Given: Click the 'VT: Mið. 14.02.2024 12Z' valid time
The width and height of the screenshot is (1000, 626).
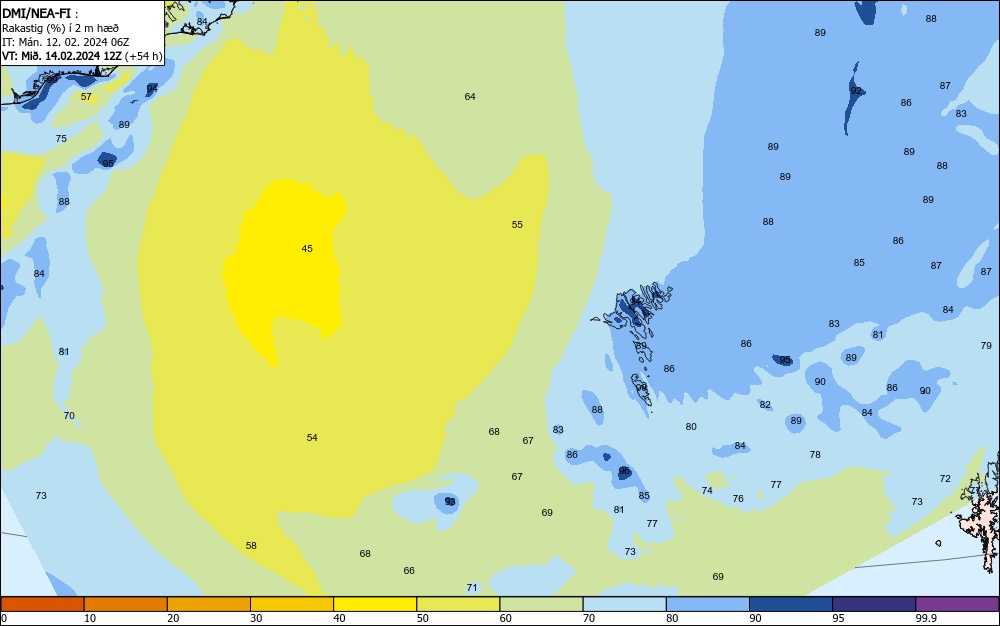Looking at the screenshot, I should [x=61, y=56].
